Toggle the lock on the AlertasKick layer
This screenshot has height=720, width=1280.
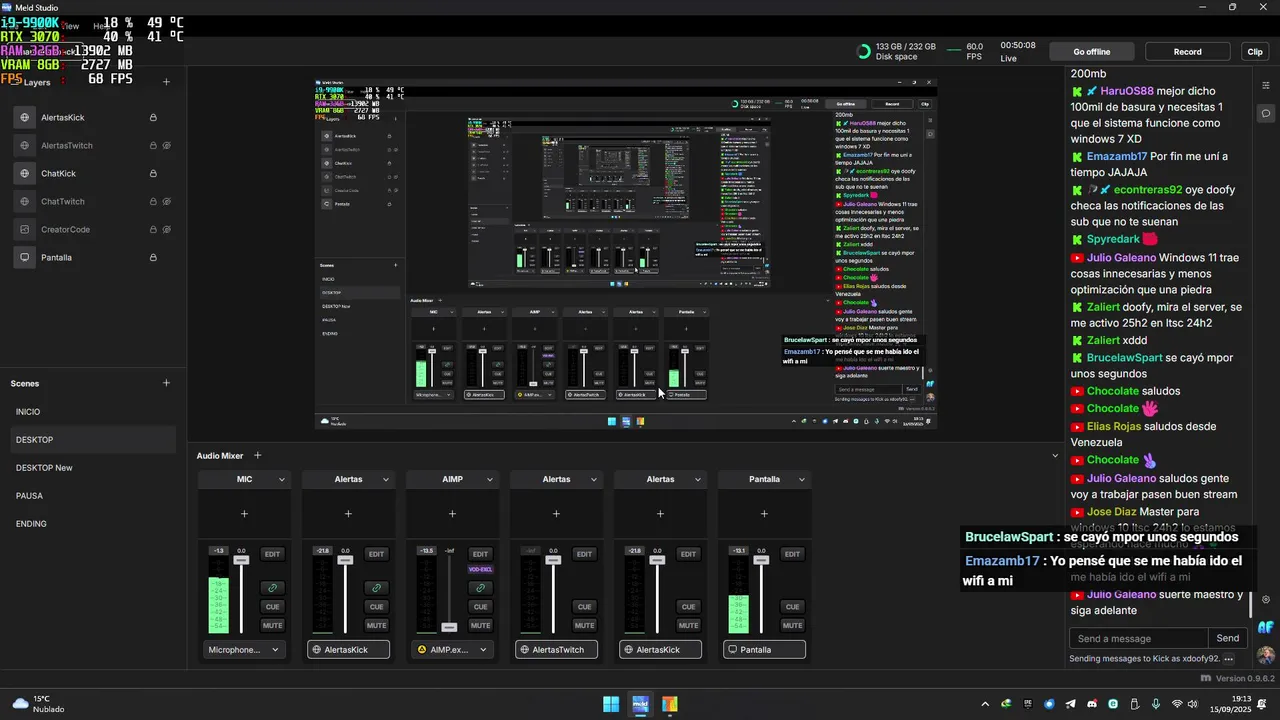pos(153,117)
